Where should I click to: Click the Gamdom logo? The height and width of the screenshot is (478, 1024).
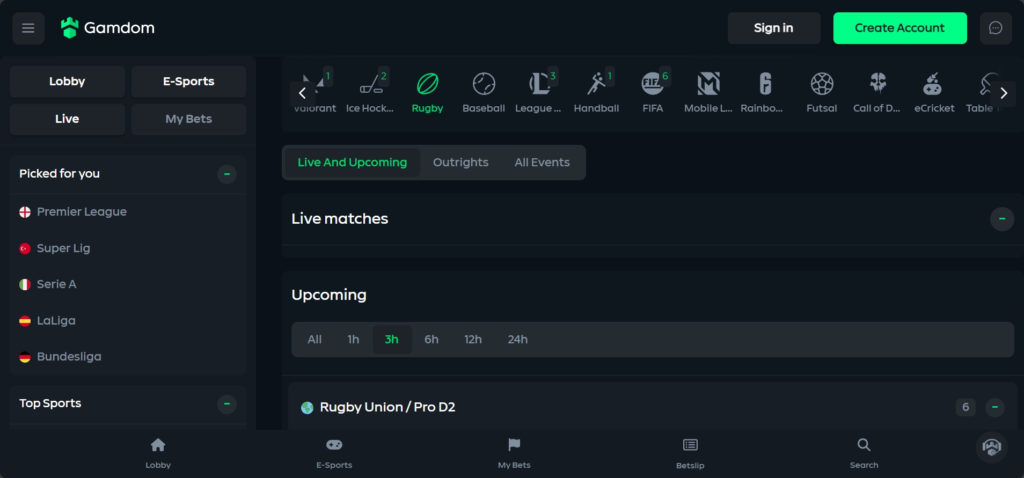coord(108,28)
